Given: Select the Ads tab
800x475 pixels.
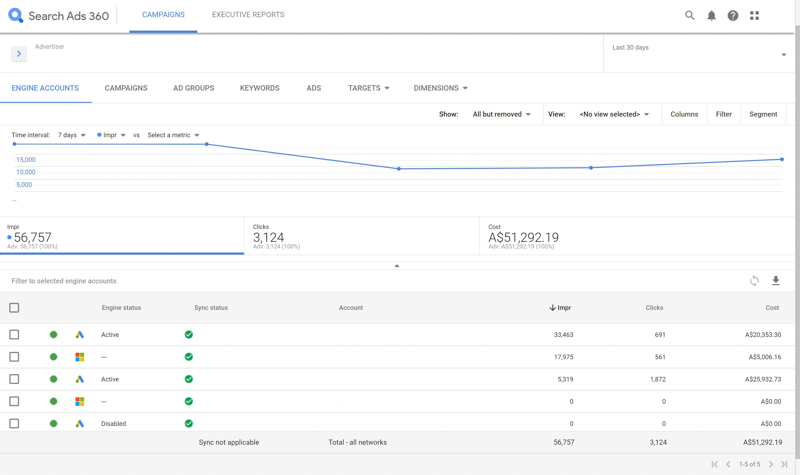Looking at the screenshot, I should click(313, 88).
